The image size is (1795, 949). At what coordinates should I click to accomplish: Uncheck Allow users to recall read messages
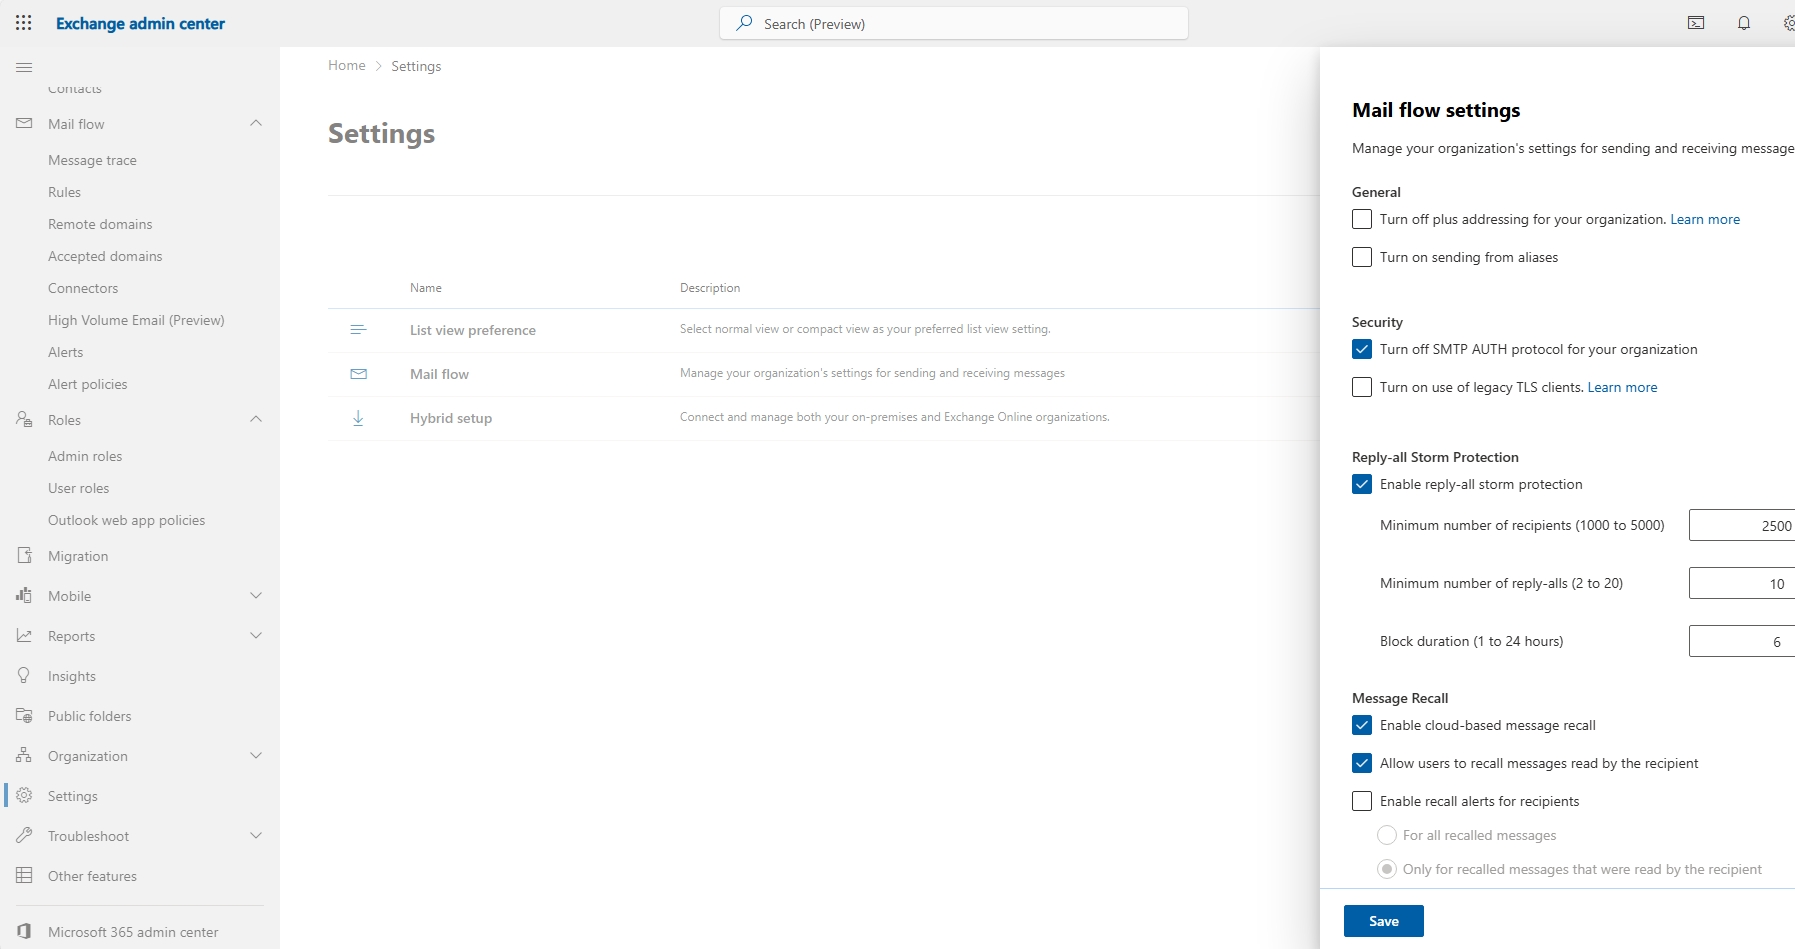click(x=1362, y=763)
